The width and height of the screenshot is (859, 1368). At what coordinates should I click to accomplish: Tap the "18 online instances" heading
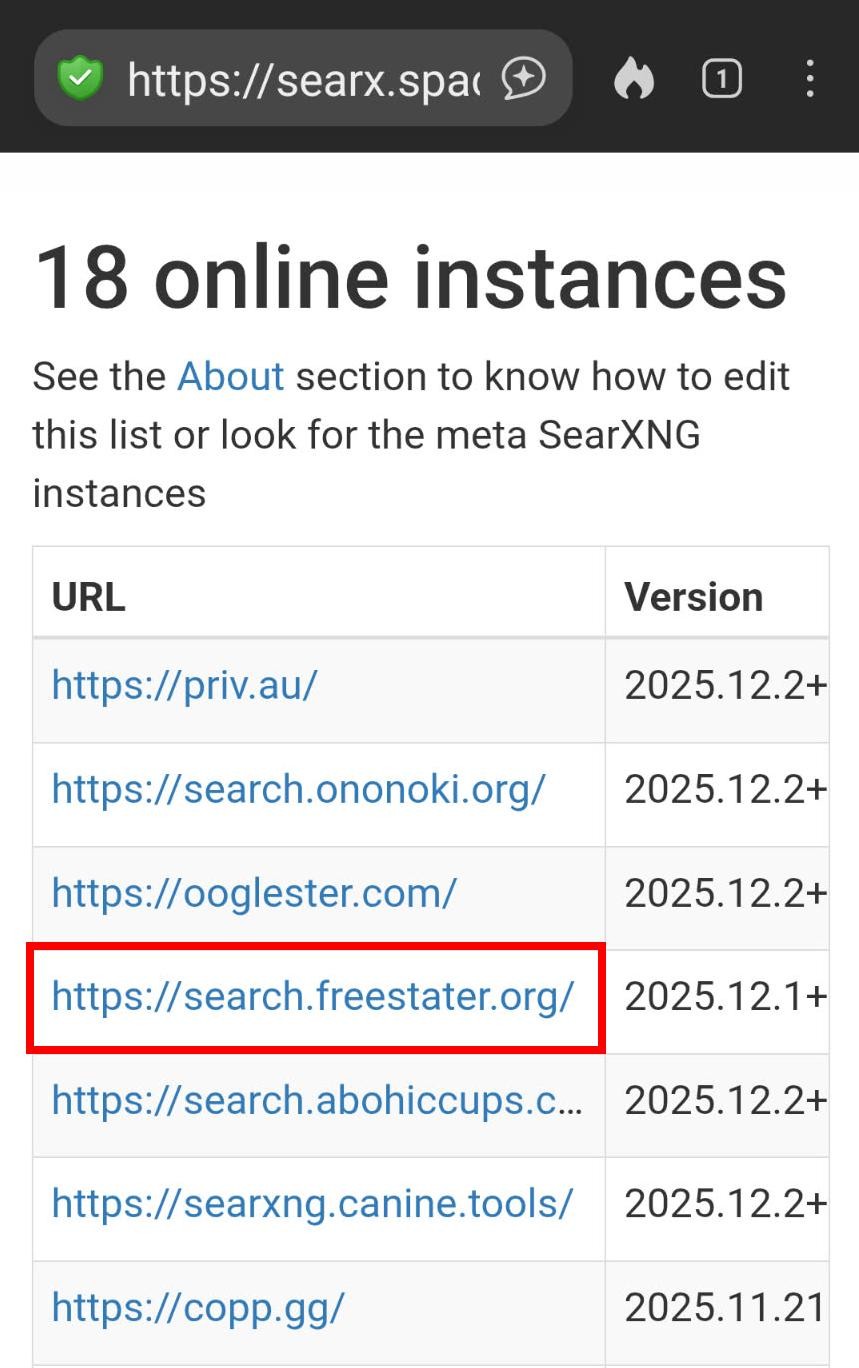coord(410,277)
